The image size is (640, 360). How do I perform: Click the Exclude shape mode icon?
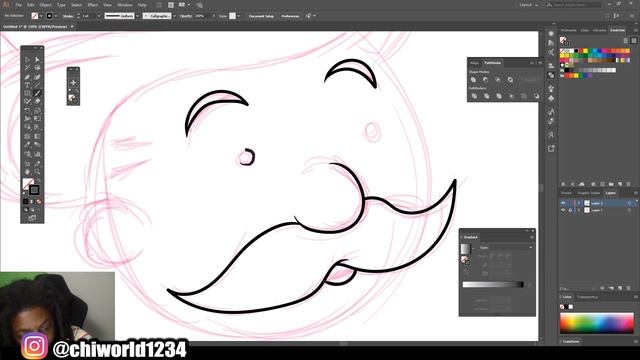(x=510, y=80)
